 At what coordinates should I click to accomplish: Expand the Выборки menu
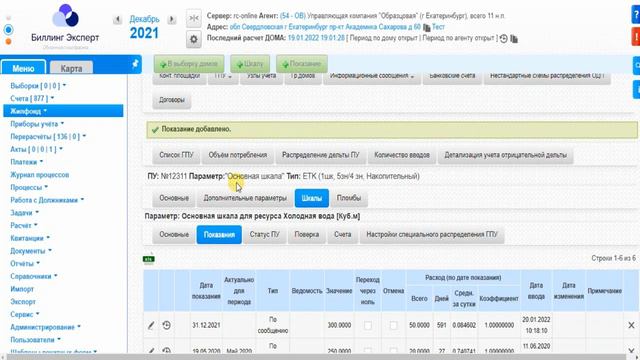pyautogui.click(x=38, y=86)
